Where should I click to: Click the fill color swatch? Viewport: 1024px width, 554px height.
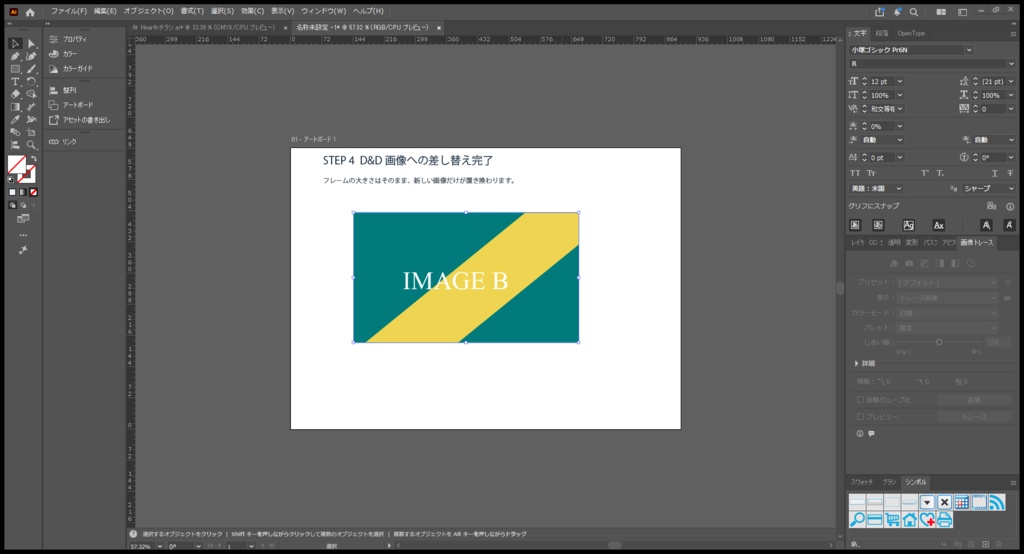(x=16, y=165)
